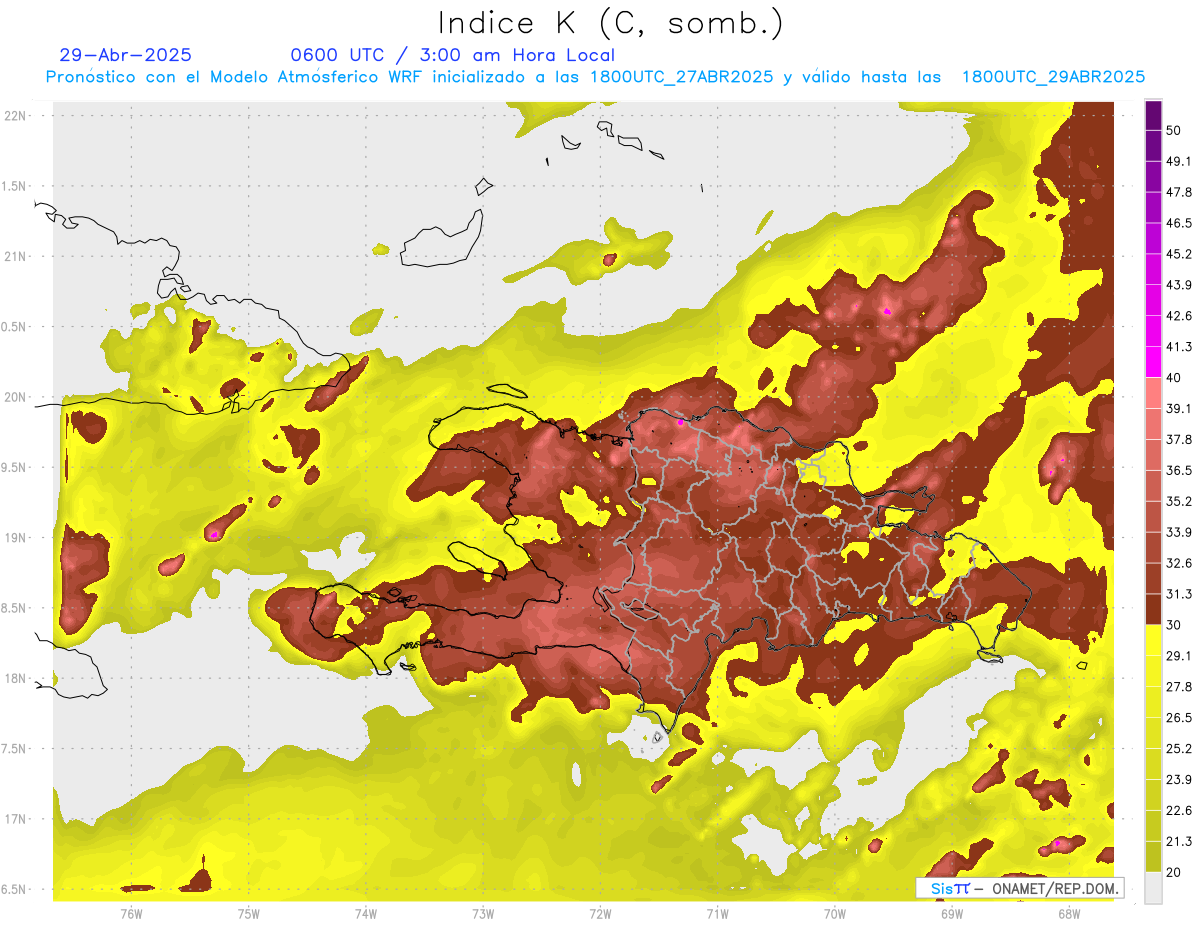The width and height of the screenshot is (1200, 927).
Task: Click the color bar label '22.6'
Action: pyautogui.click(x=1179, y=810)
